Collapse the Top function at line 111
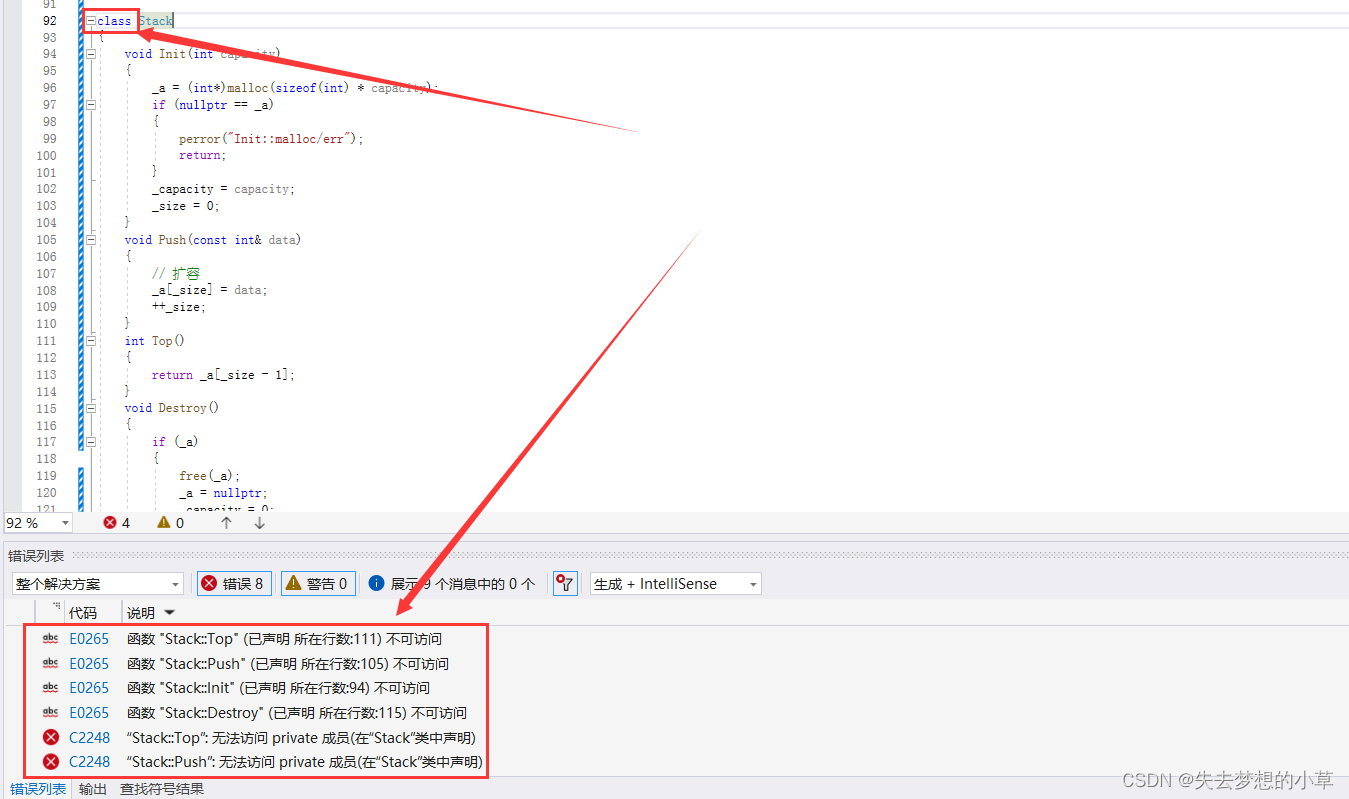 click(x=91, y=341)
